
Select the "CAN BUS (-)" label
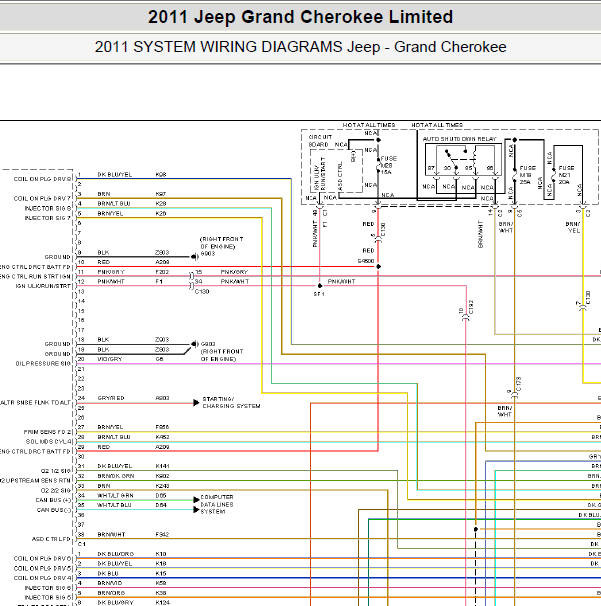54,510
